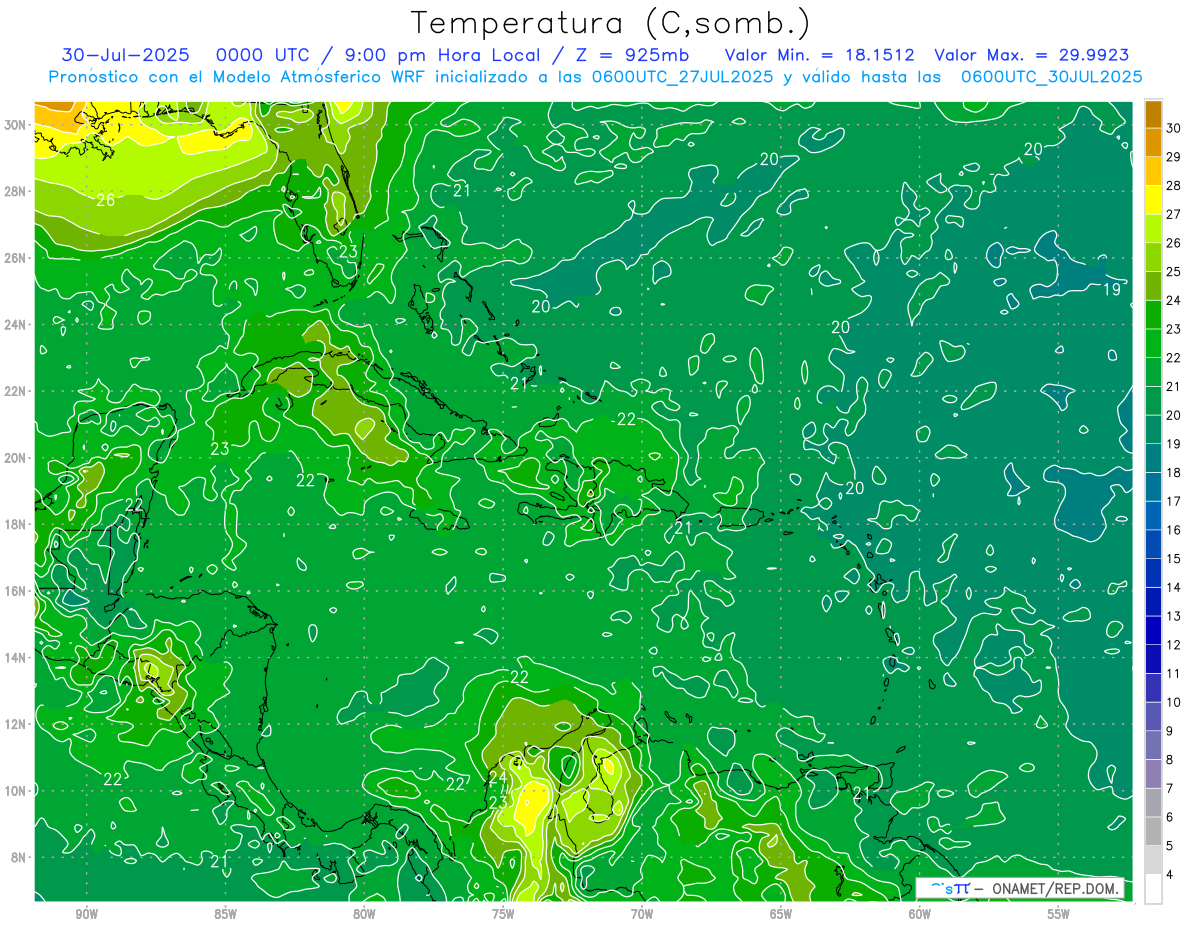The height and width of the screenshot is (927, 1200).
Task: Select the gray swatch between legend 5 and 6
Action: 1153,831
